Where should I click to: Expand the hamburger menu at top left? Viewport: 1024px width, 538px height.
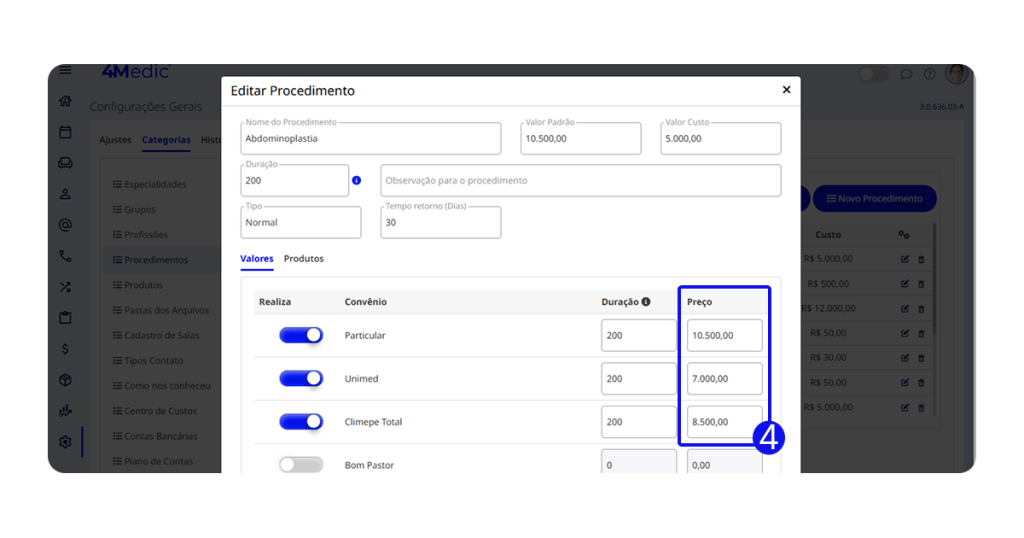65,70
